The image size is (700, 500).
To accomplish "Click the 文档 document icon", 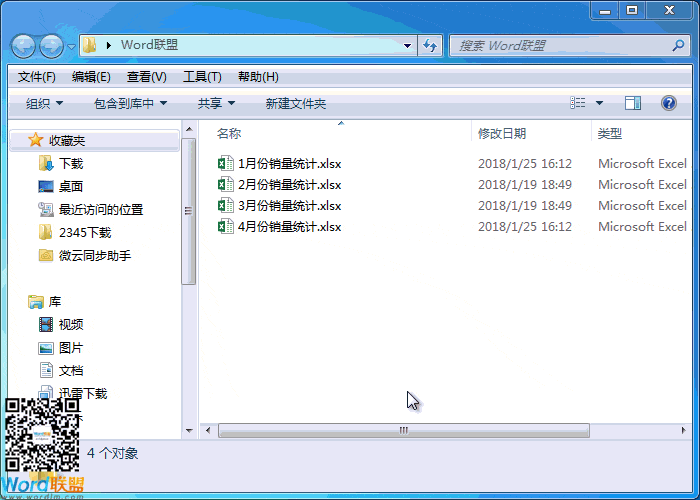I will pyautogui.click(x=46, y=370).
